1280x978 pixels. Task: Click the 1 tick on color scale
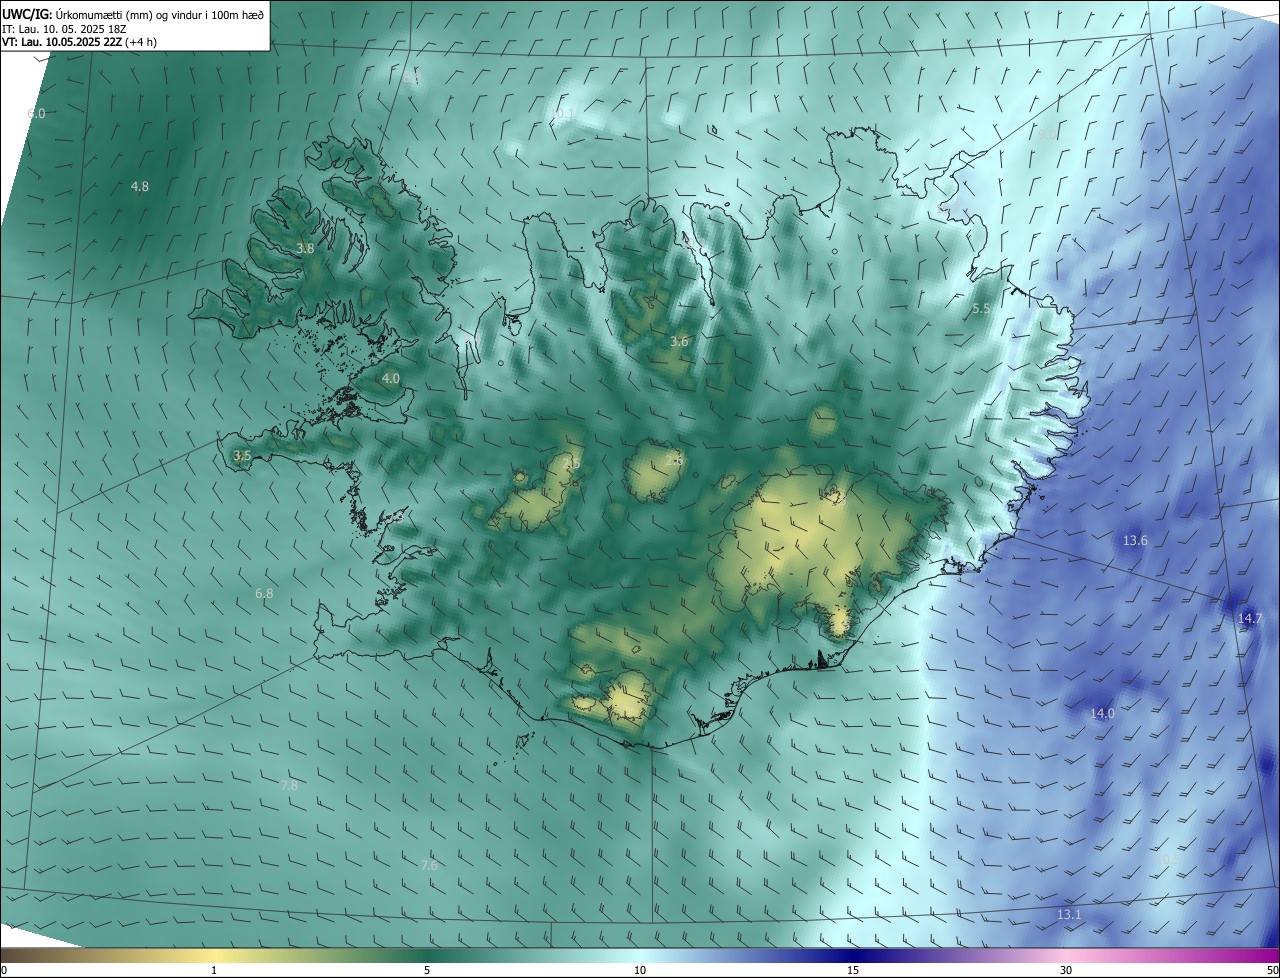click(x=214, y=971)
